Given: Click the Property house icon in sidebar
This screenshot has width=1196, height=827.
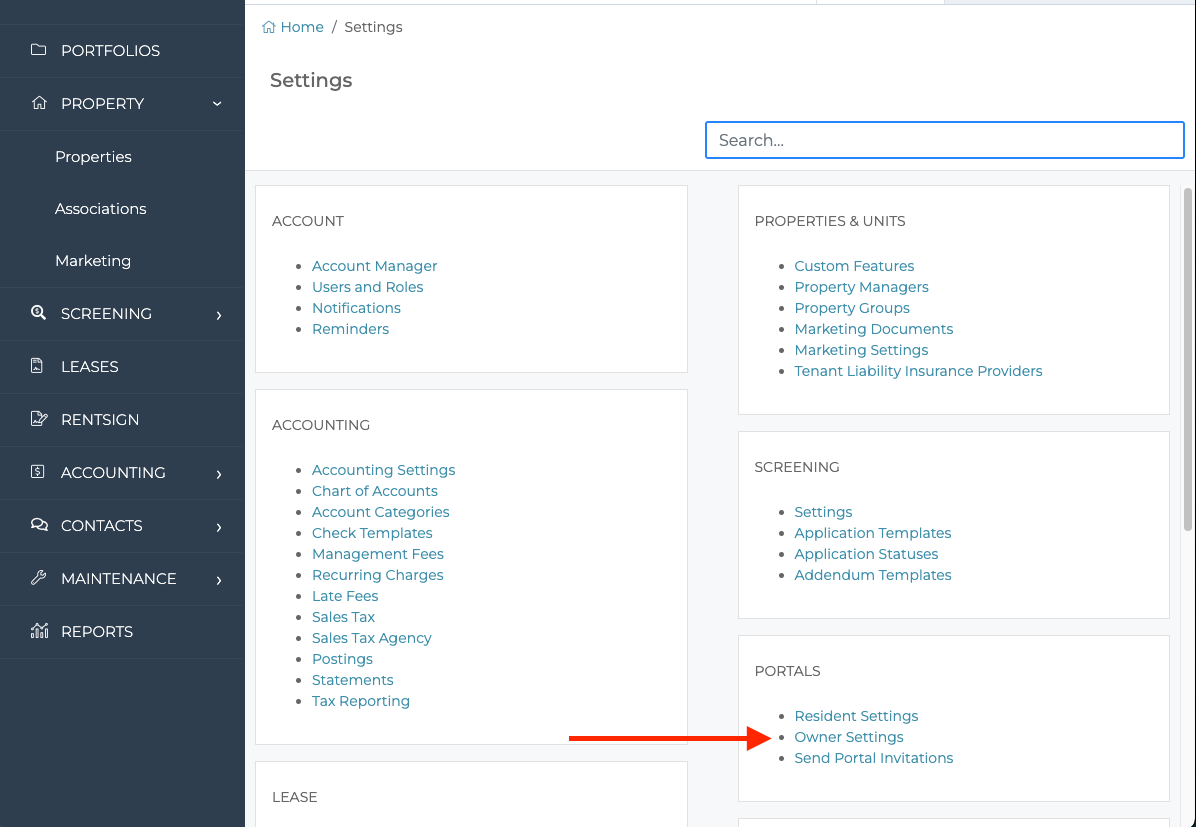Looking at the screenshot, I should 39,103.
